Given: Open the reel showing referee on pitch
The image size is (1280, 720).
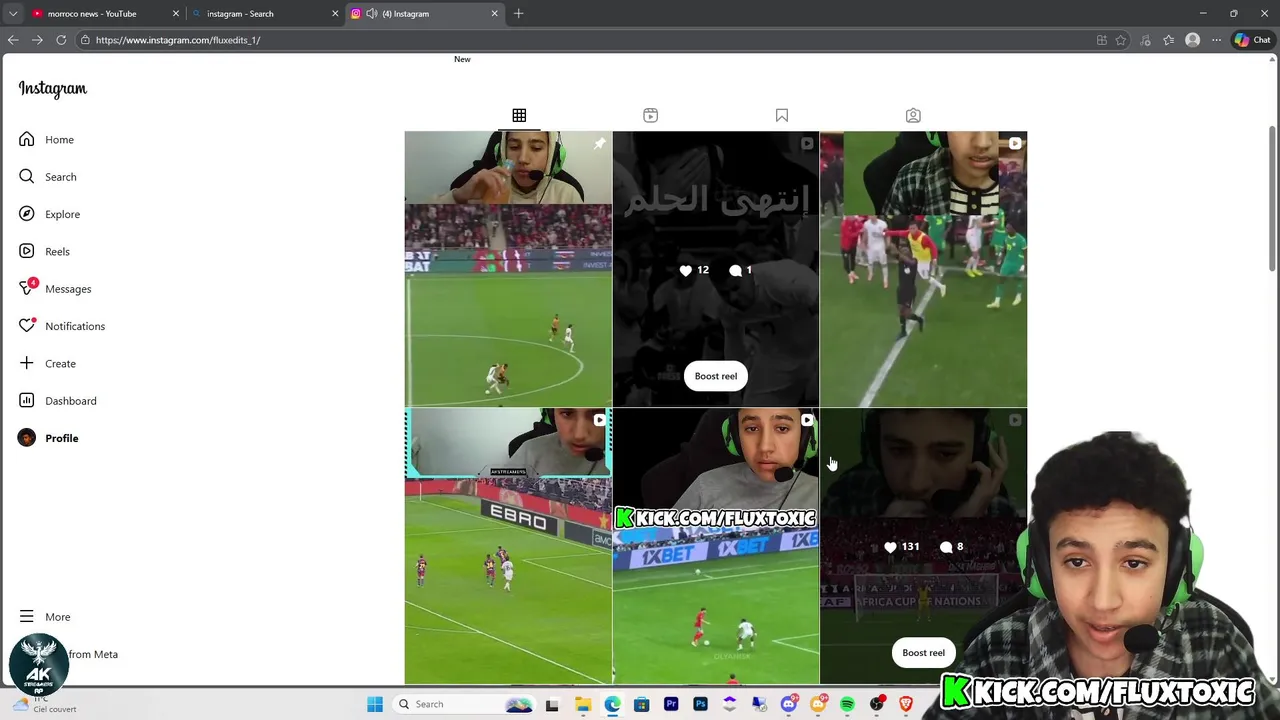Looking at the screenshot, I should pyautogui.click(x=923, y=269).
